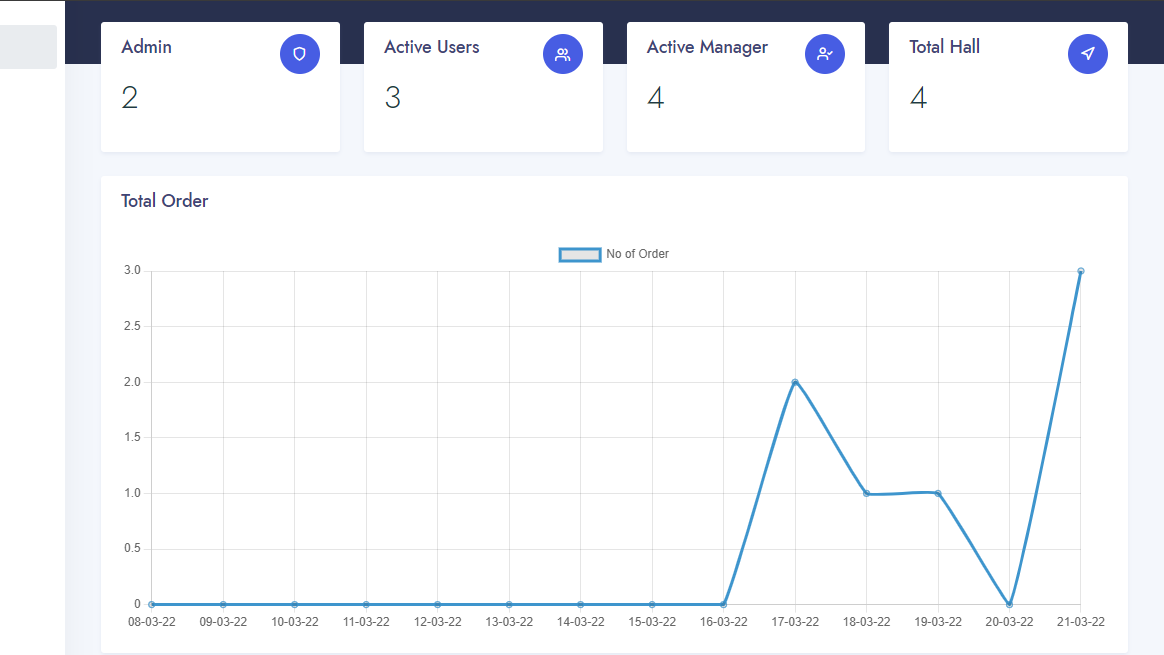The height and width of the screenshot is (655, 1164).
Task: Click the Admin shield icon
Action: click(299, 54)
